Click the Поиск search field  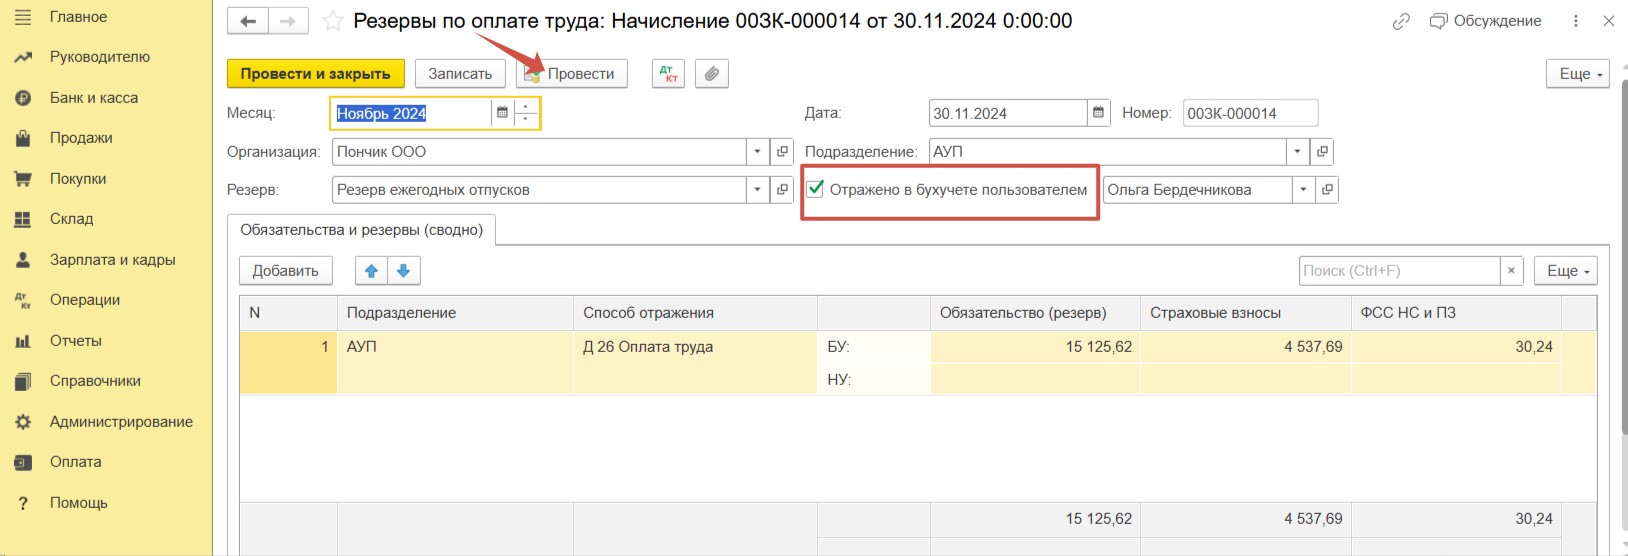point(1400,270)
